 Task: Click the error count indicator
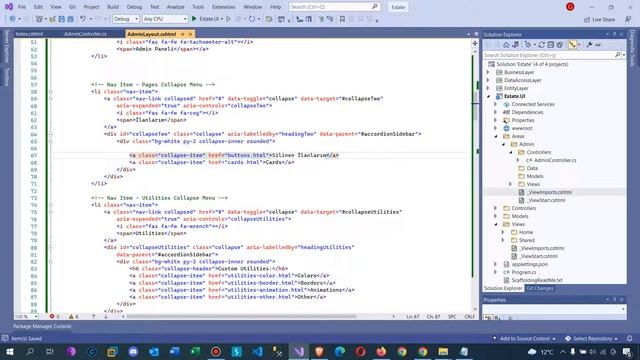pyautogui.click(x=55, y=316)
